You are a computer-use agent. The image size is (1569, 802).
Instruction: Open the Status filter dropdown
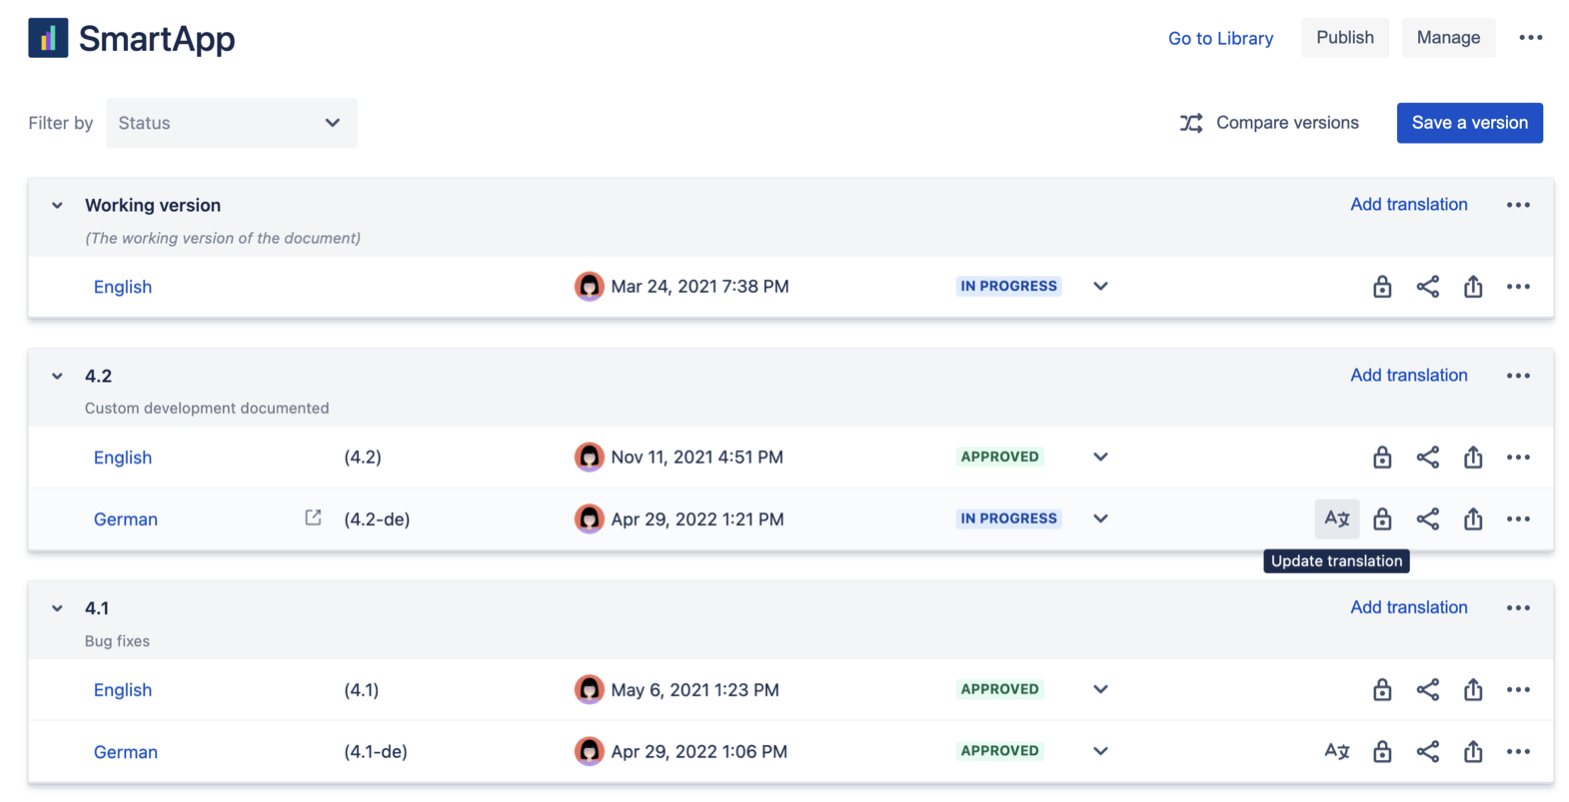[x=231, y=123]
